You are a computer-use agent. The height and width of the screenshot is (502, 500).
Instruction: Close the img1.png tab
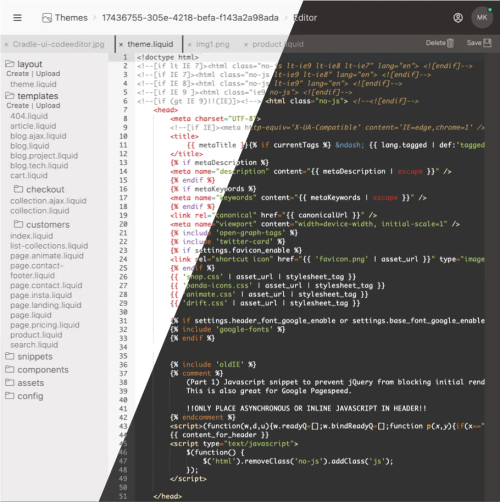point(189,44)
